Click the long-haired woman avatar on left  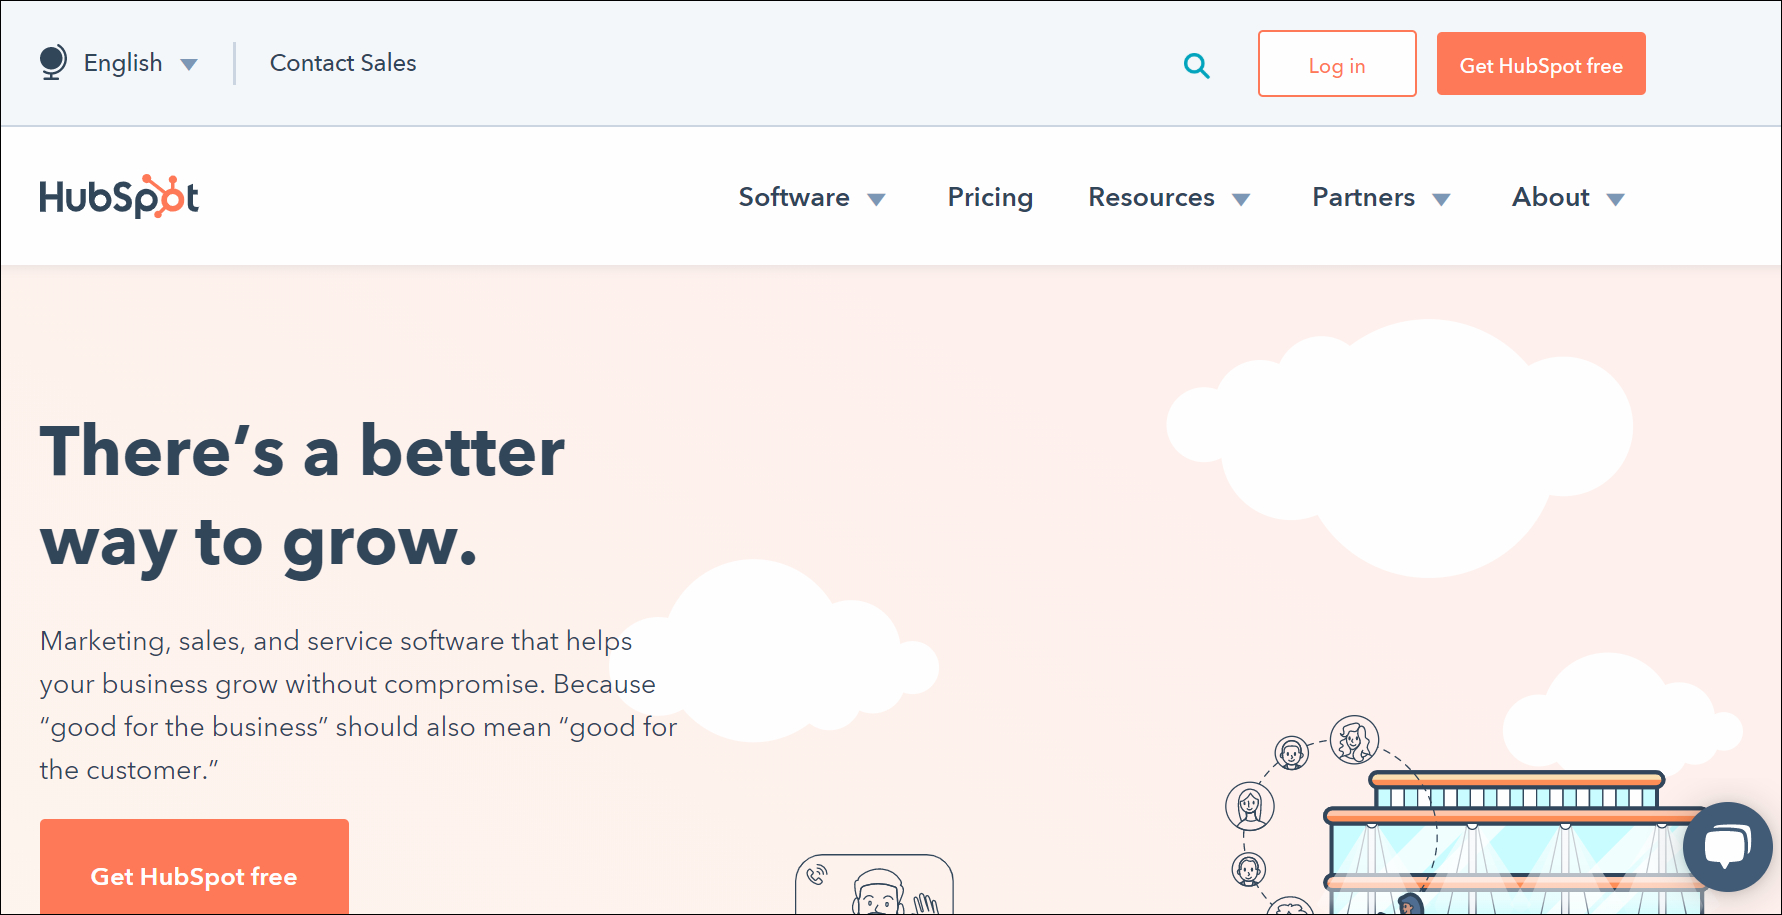tap(1249, 806)
